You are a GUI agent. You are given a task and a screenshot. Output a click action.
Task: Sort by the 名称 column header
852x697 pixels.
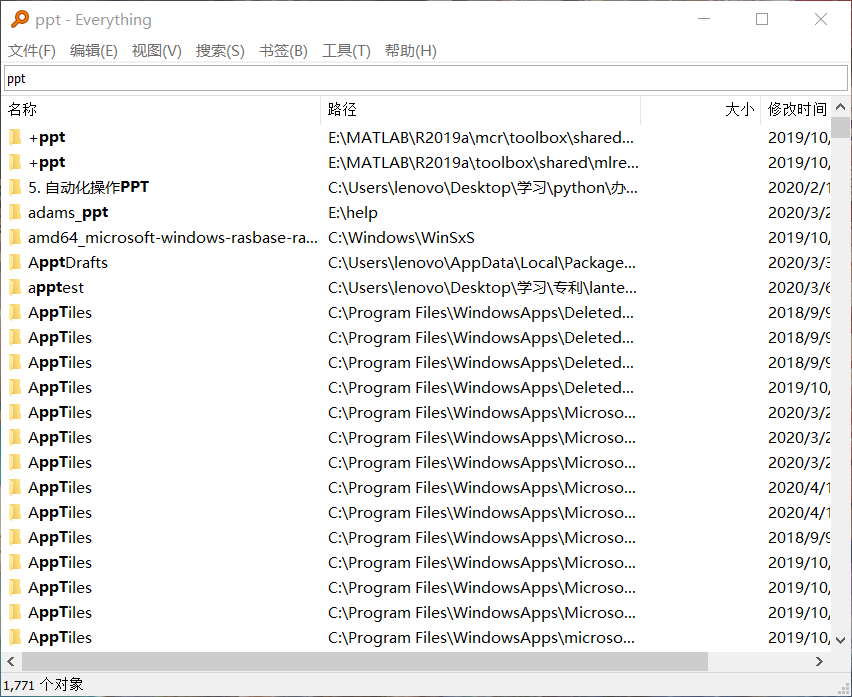(161, 109)
